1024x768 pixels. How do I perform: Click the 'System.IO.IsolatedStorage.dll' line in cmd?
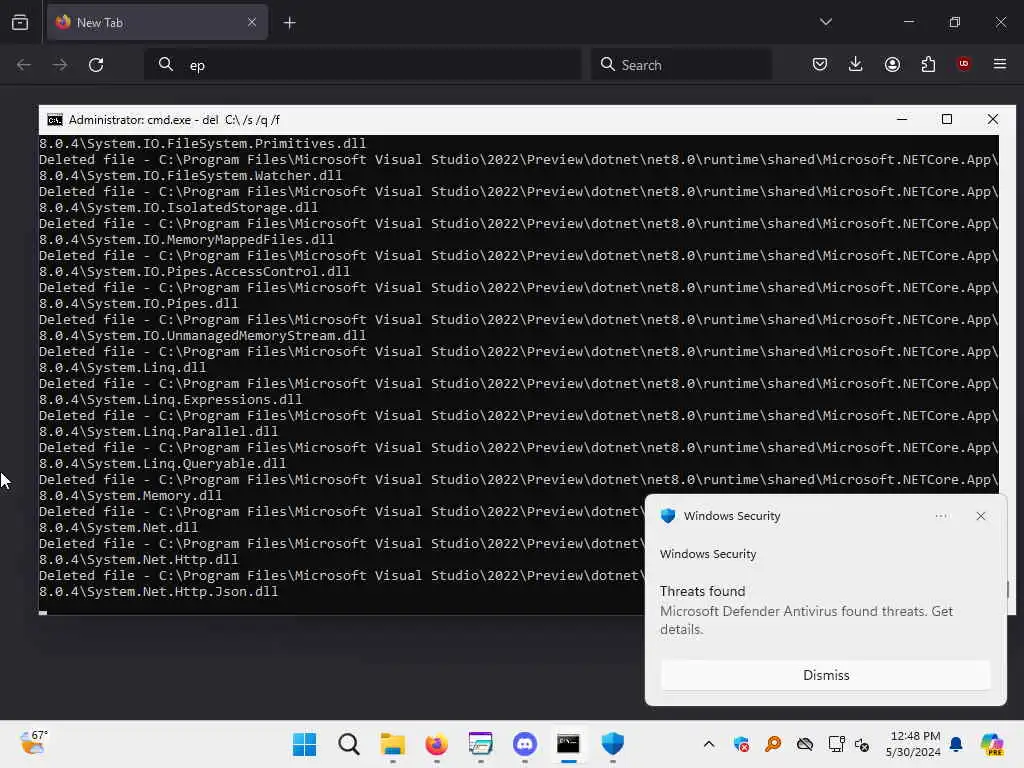(178, 208)
